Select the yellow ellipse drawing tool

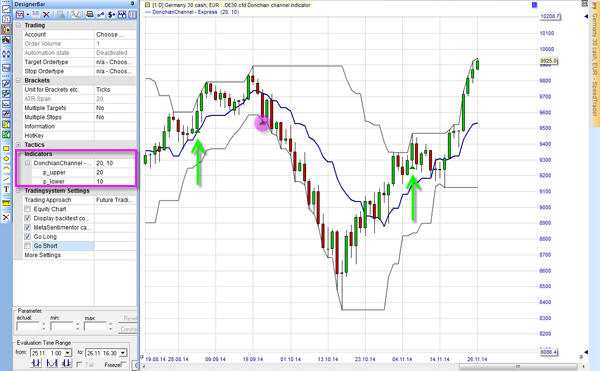pos(6,158)
